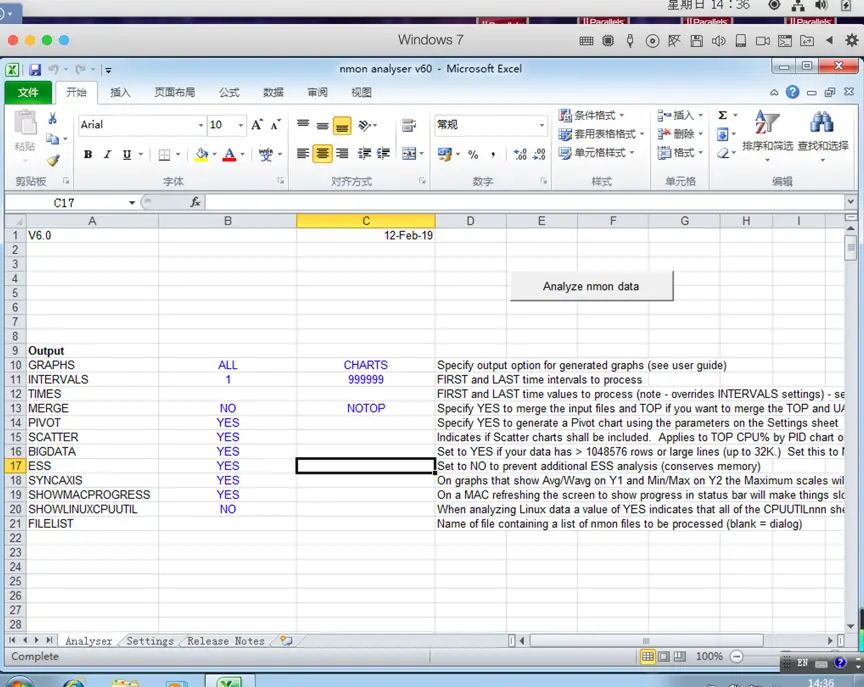
Task: Toggle top vertical alignment
Action: [x=303, y=125]
